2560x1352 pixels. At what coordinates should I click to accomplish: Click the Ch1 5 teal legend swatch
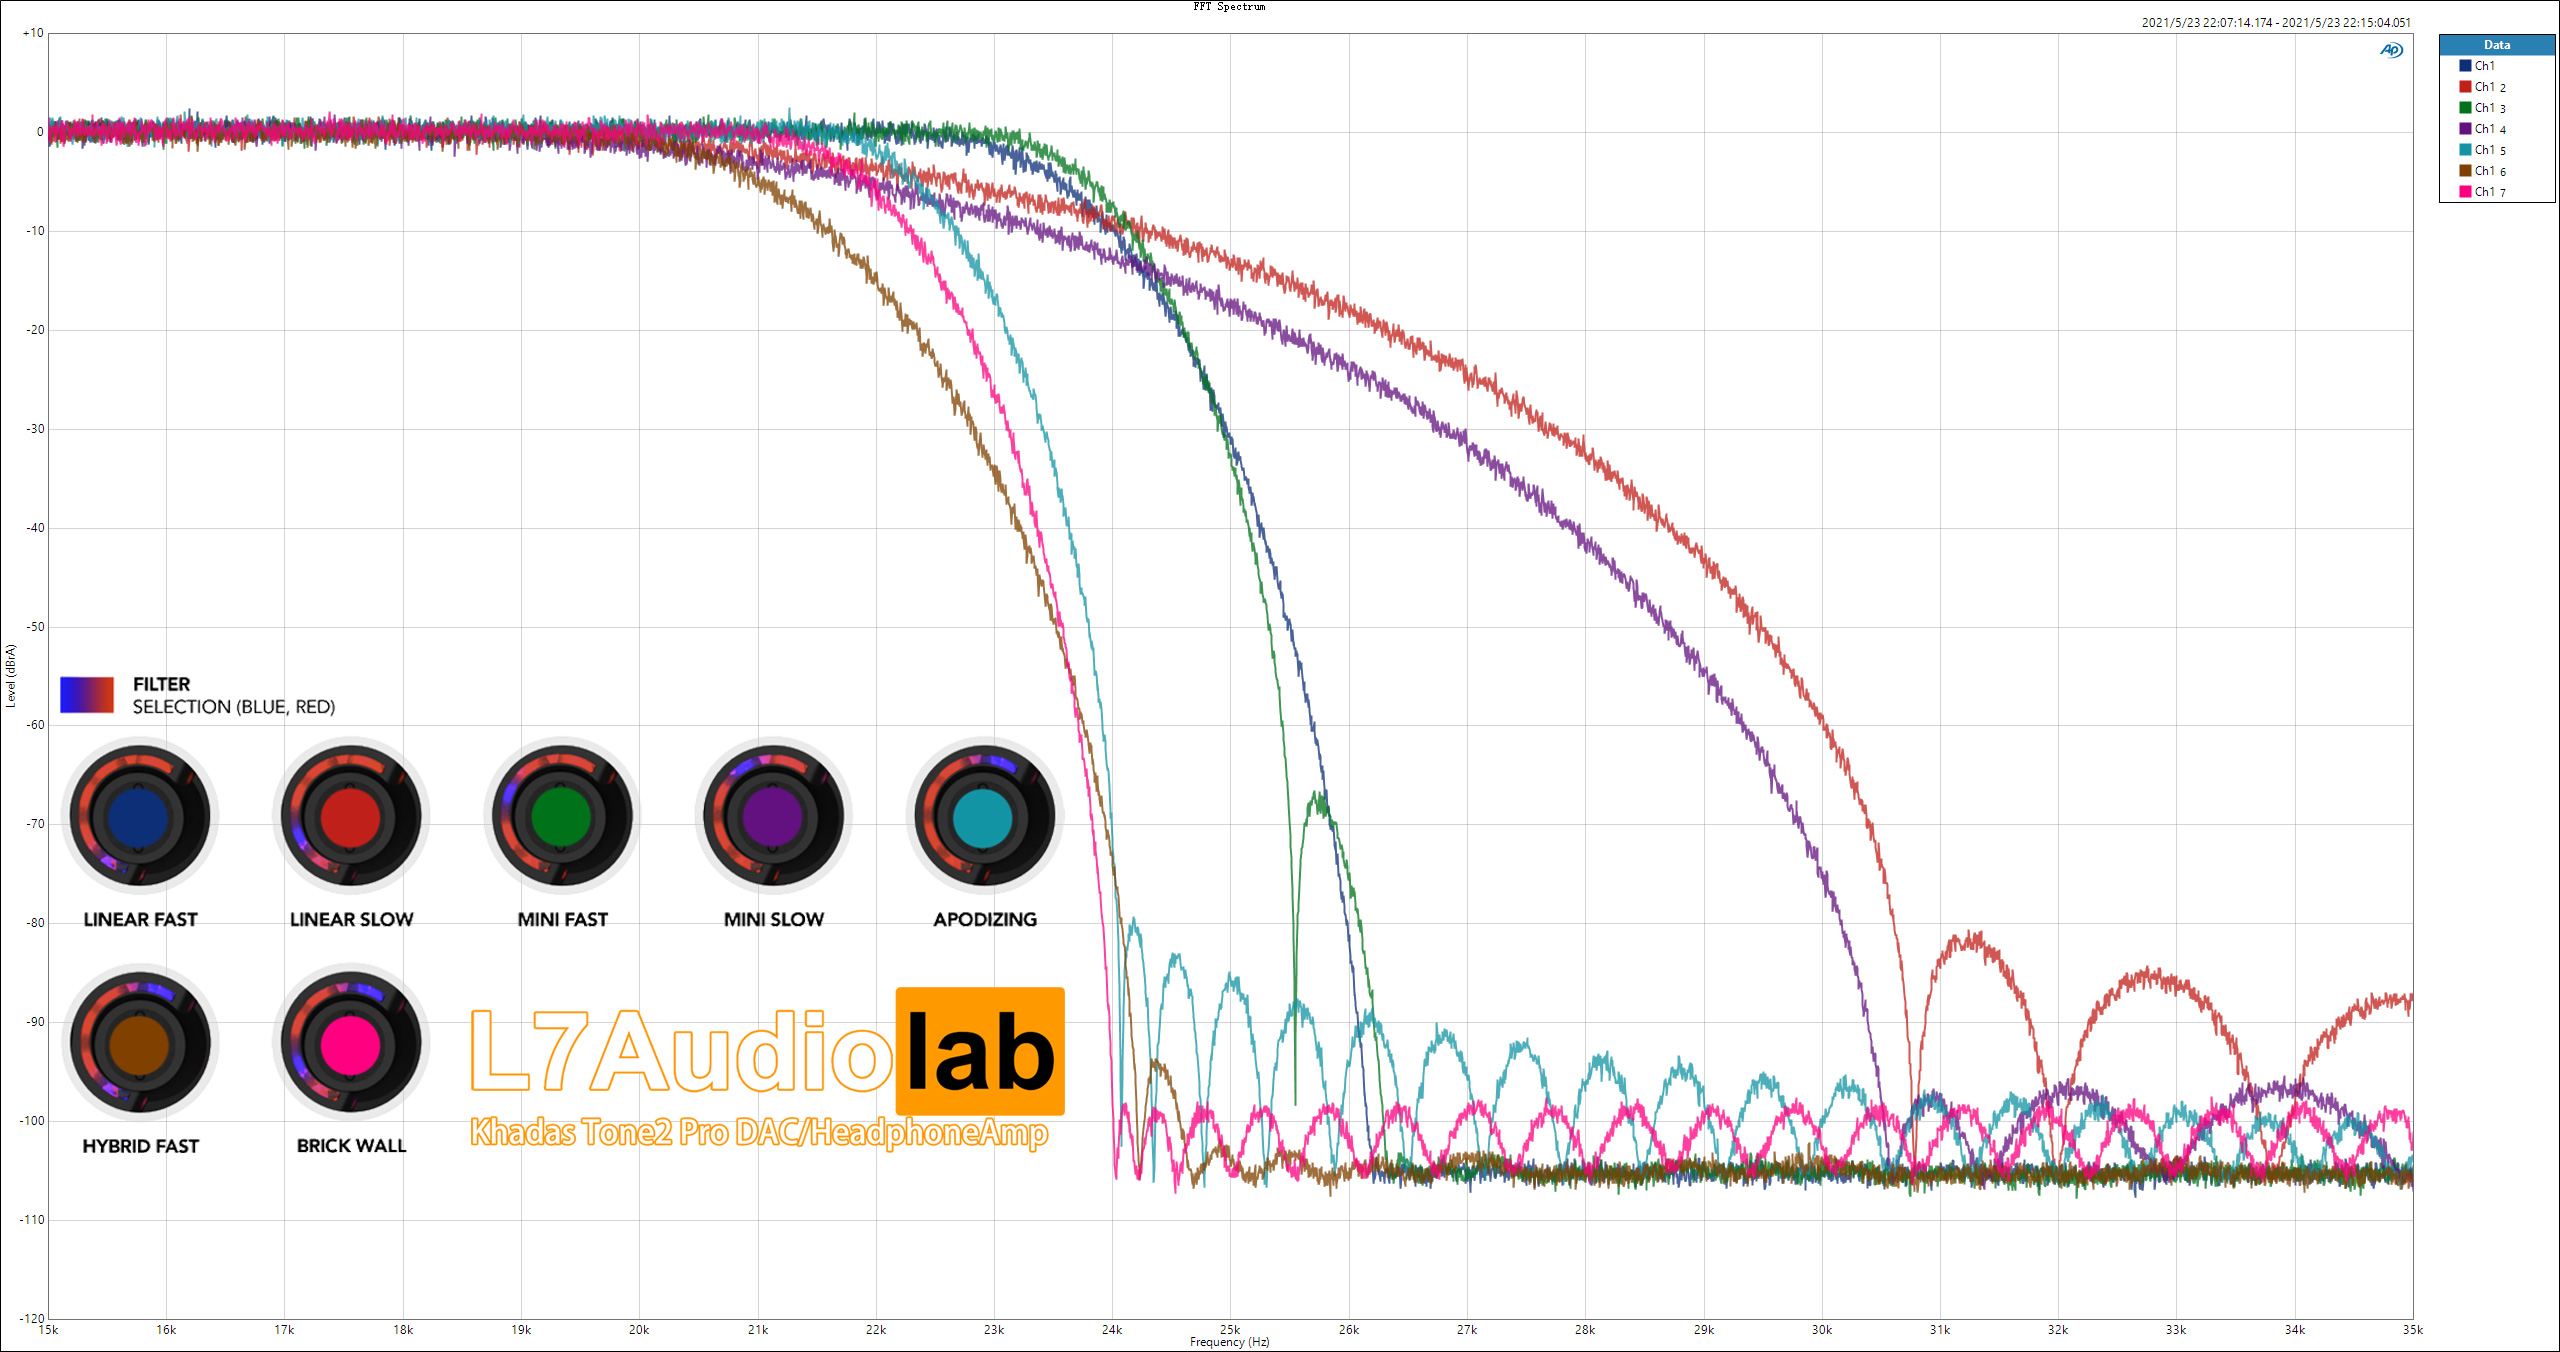pos(2465,150)
